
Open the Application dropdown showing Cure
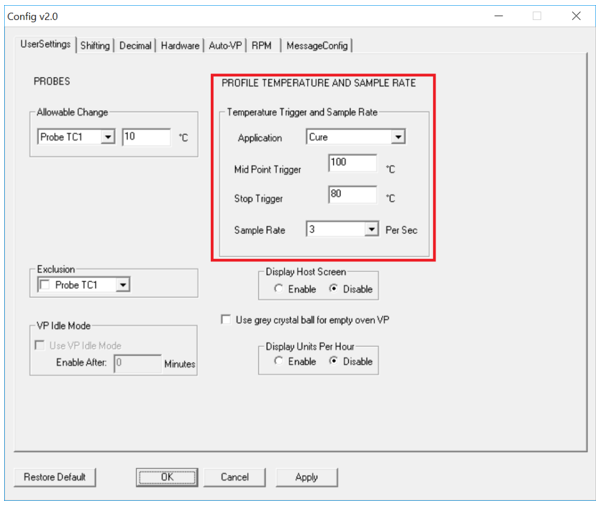(398, 137)
